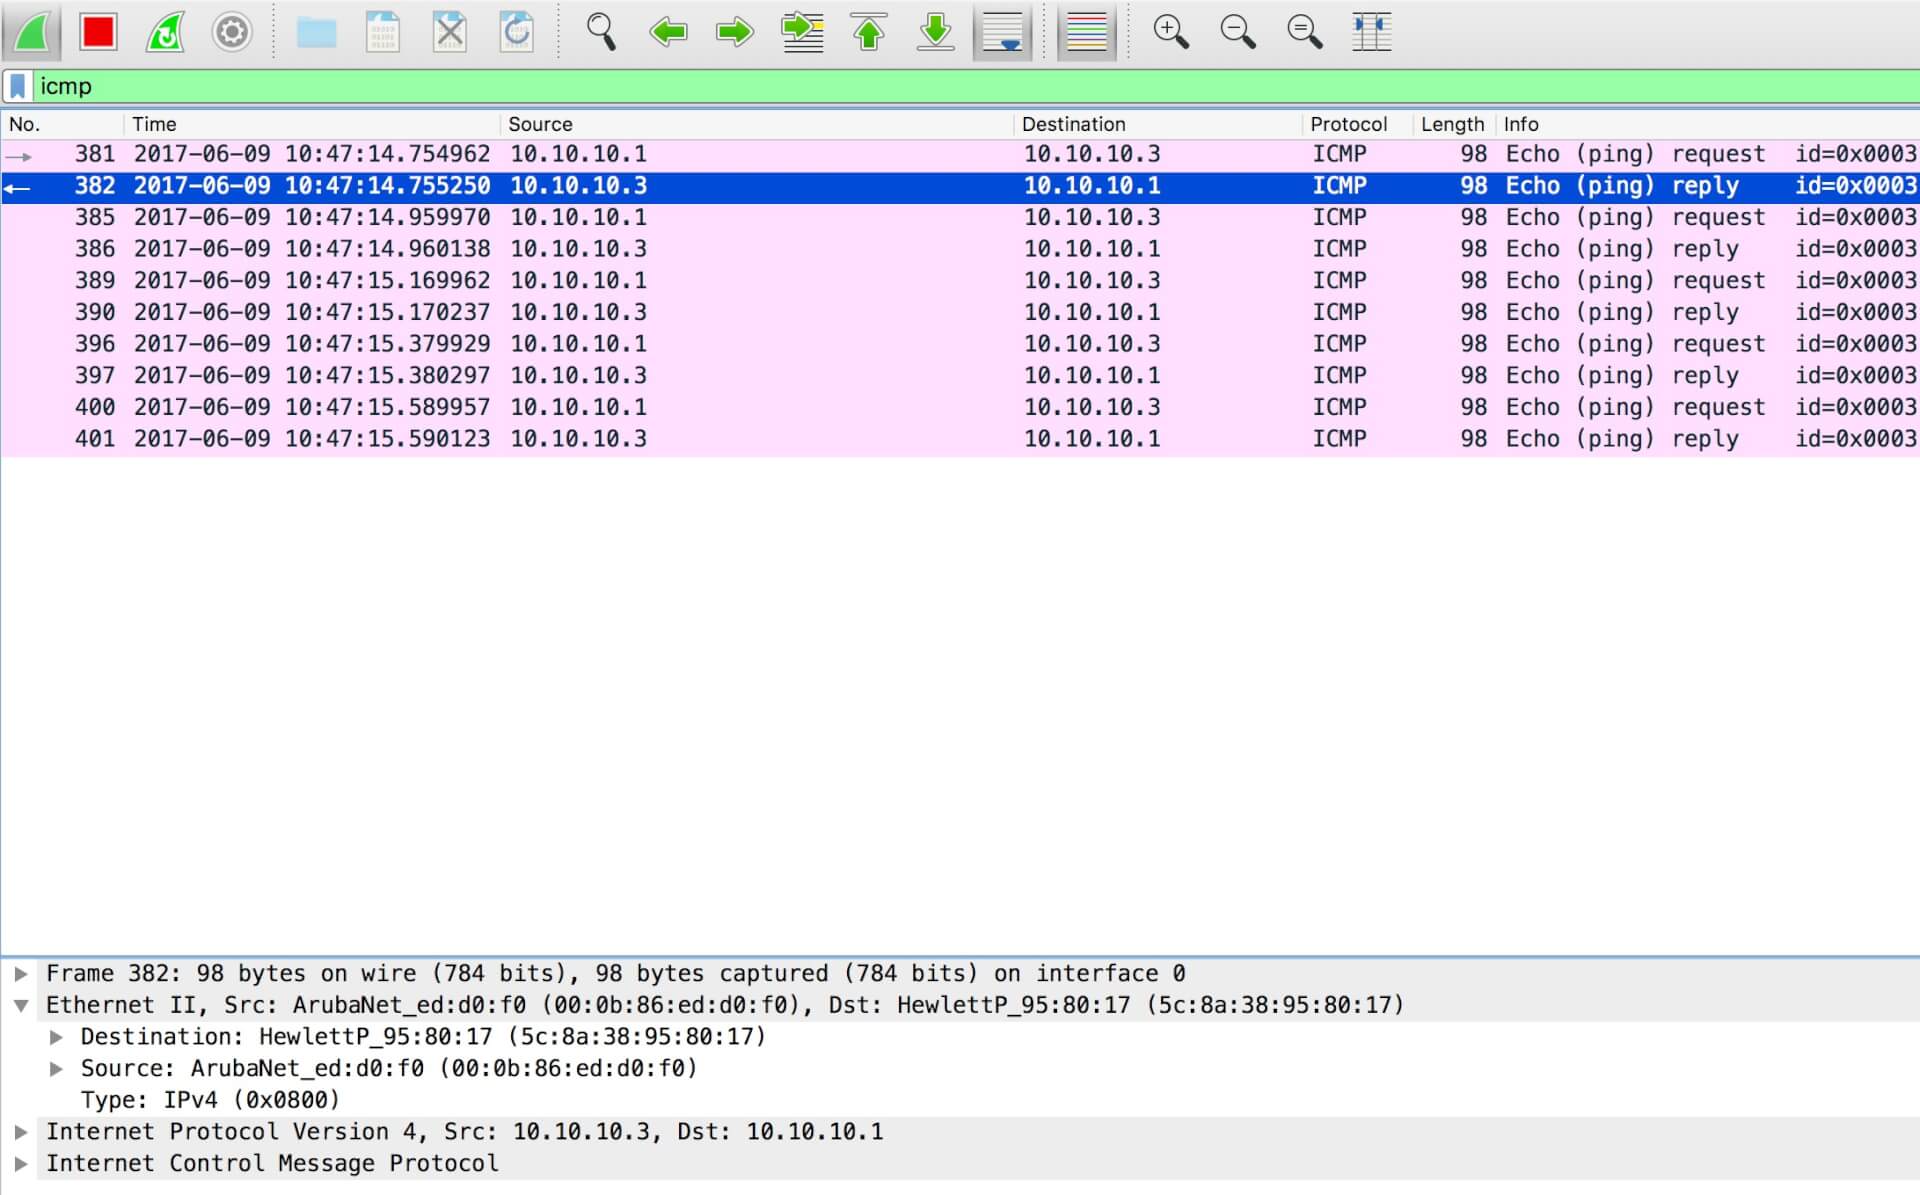Toggle auto-scroll during live capture
The width and height of the screenshot is (1920, 1195).
[x=1002, y=32]
